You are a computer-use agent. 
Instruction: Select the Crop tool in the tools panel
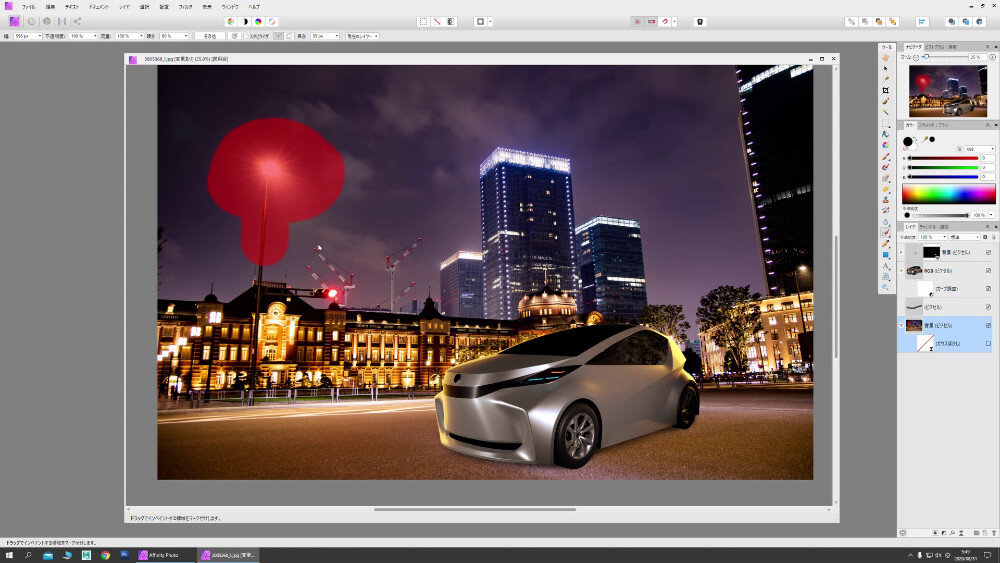886,90
